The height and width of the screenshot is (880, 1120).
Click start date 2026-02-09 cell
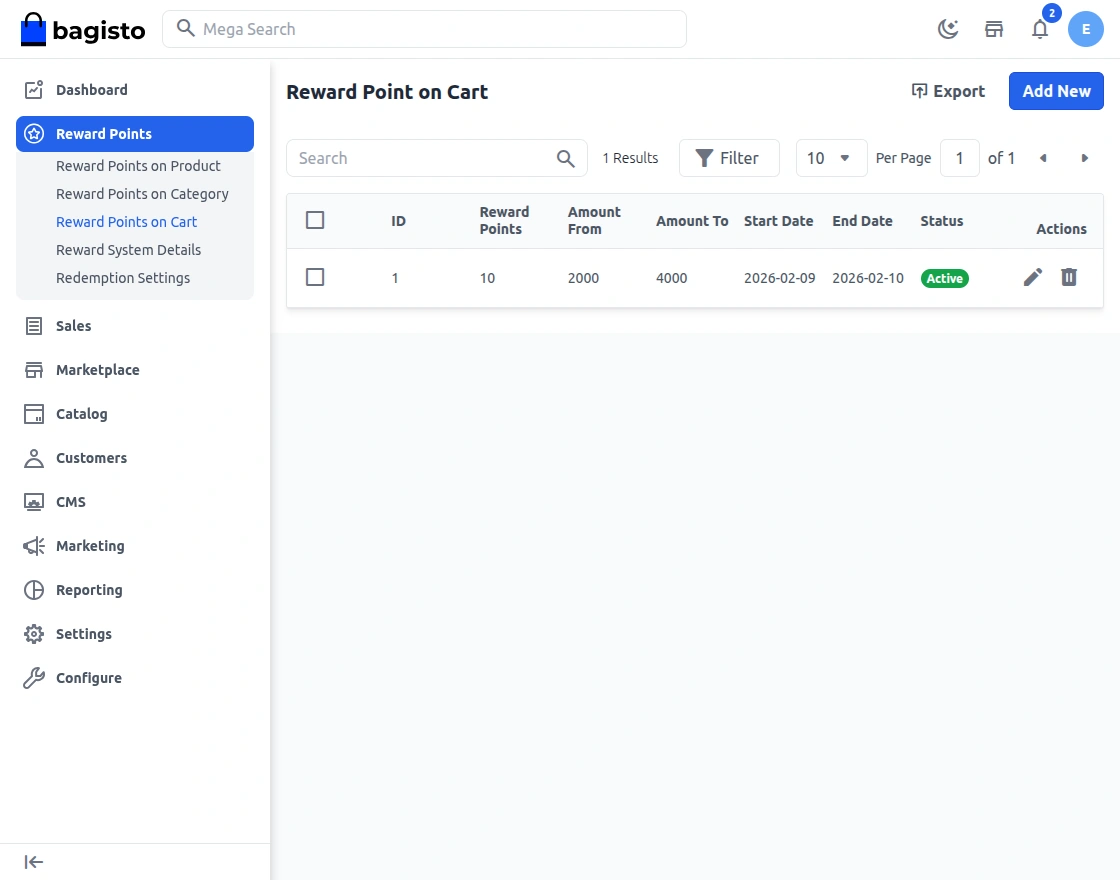pos(779,279)
